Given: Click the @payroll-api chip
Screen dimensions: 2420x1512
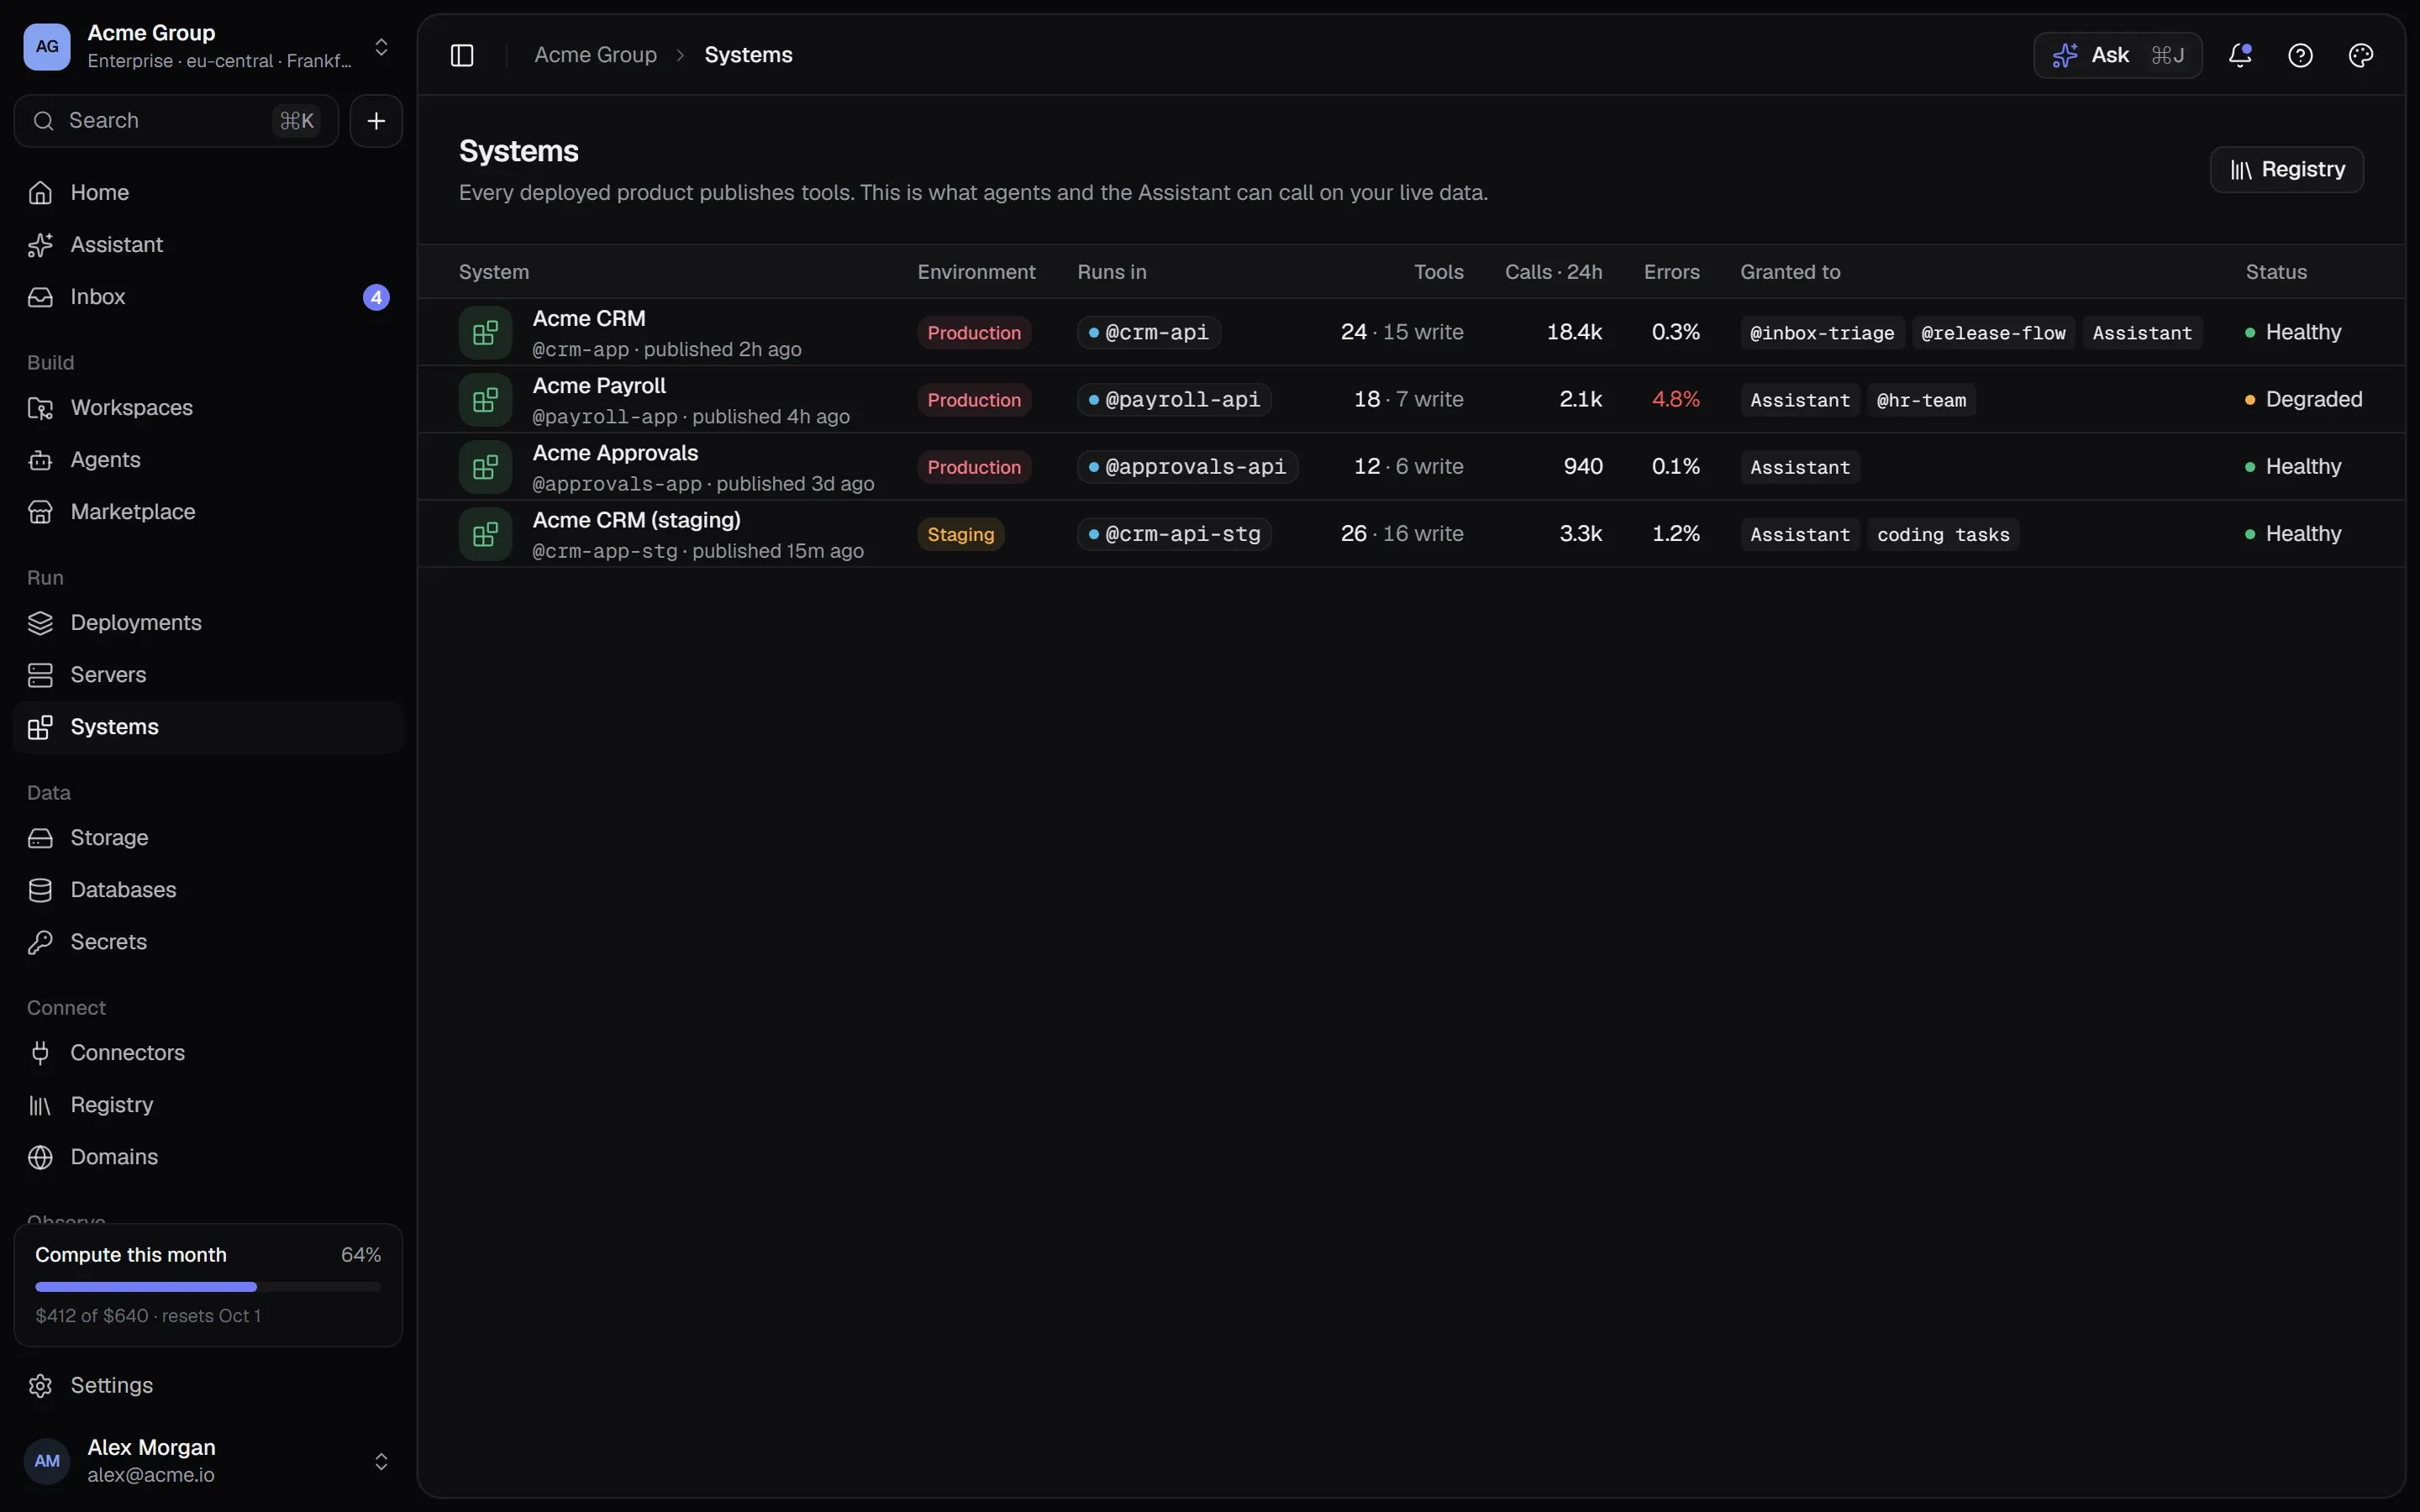Looking at the screenshot, I should point(1174,400).
